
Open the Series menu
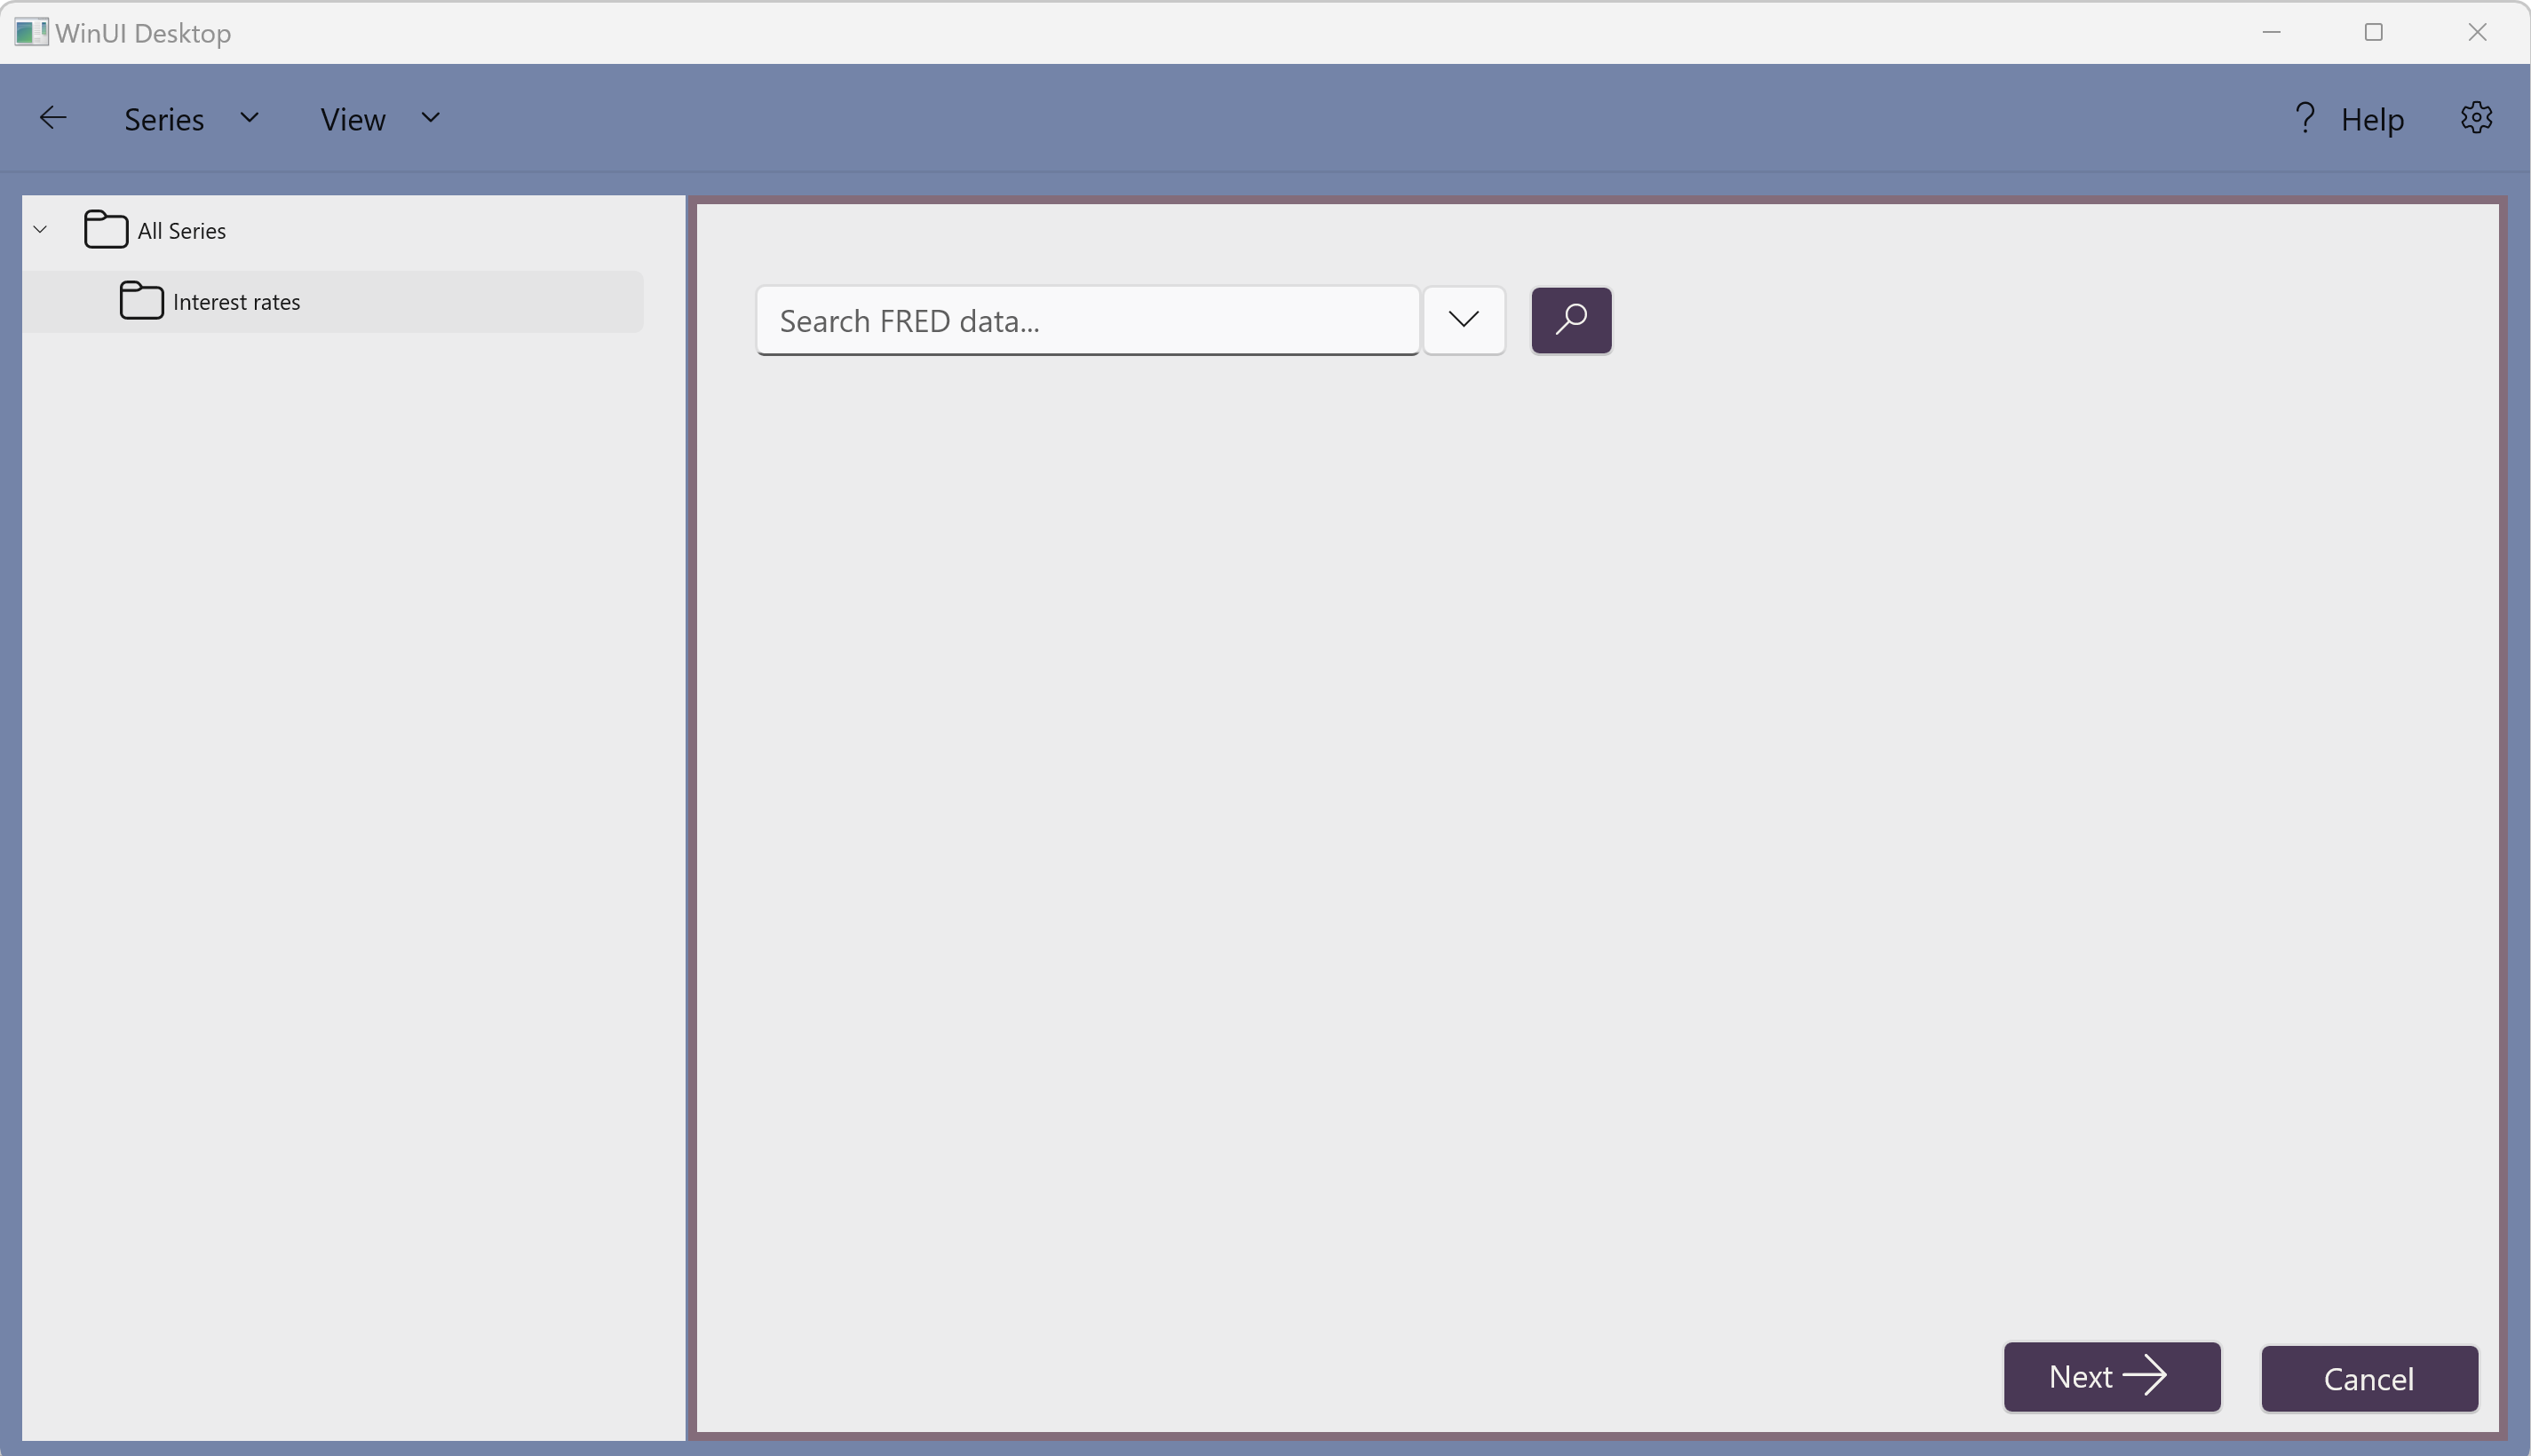tap(164, 120)
